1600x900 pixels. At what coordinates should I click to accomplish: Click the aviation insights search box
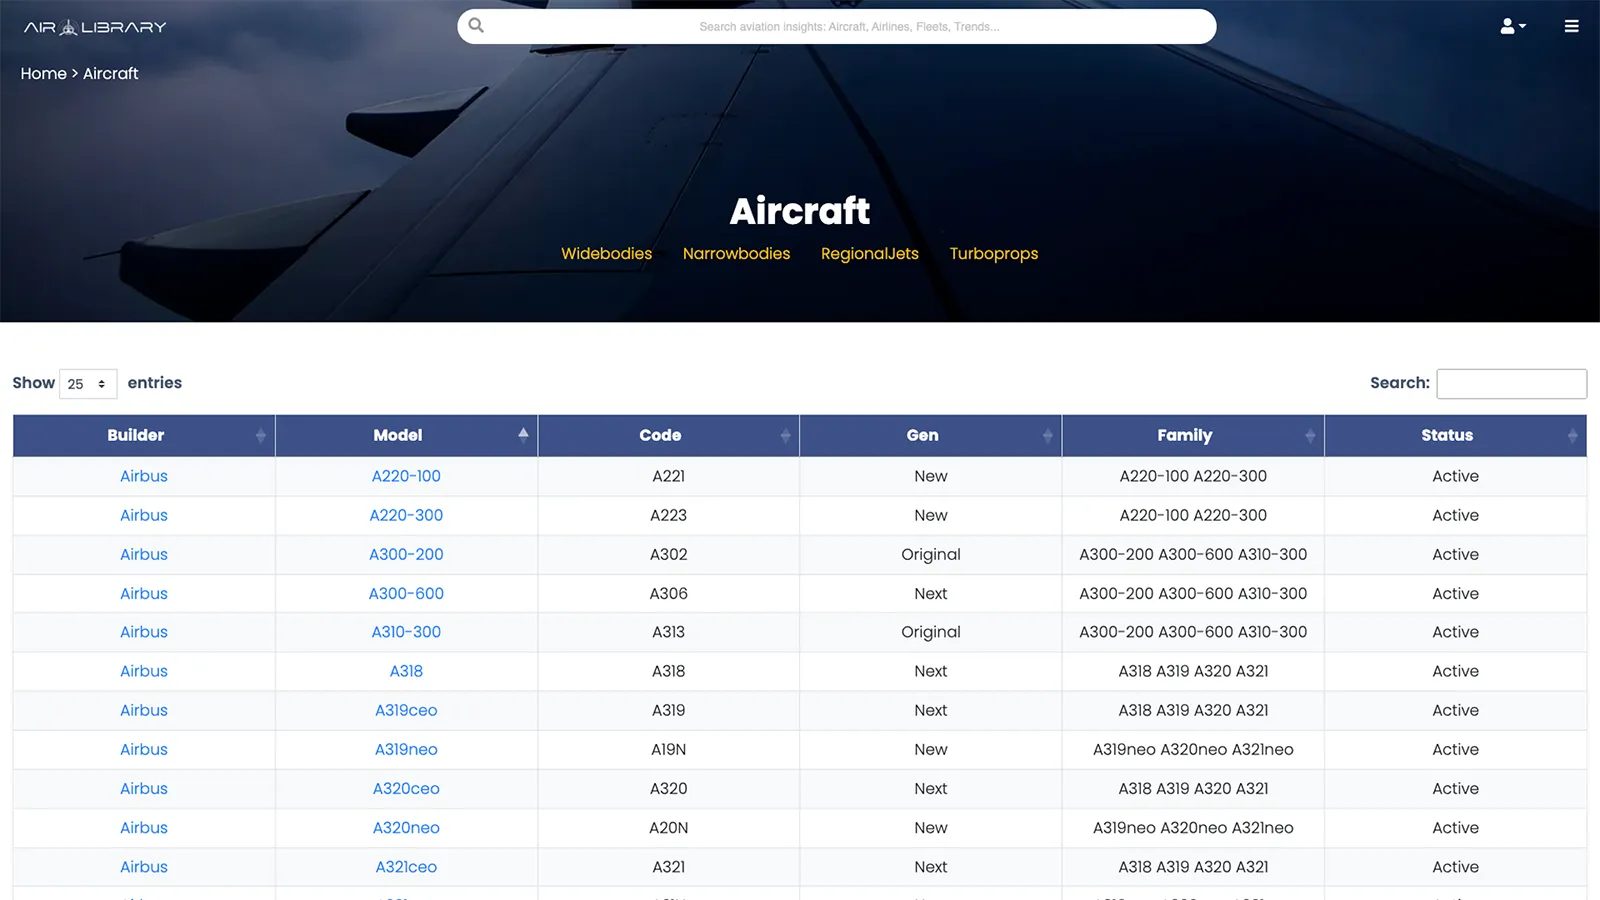pyautogui.click(x=849, y=27)
